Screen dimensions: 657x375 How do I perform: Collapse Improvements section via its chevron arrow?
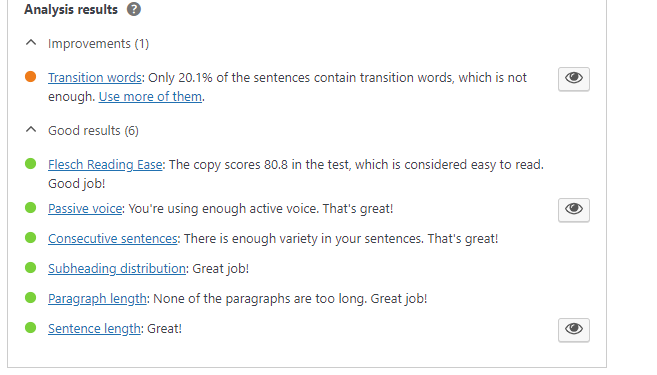31,43
